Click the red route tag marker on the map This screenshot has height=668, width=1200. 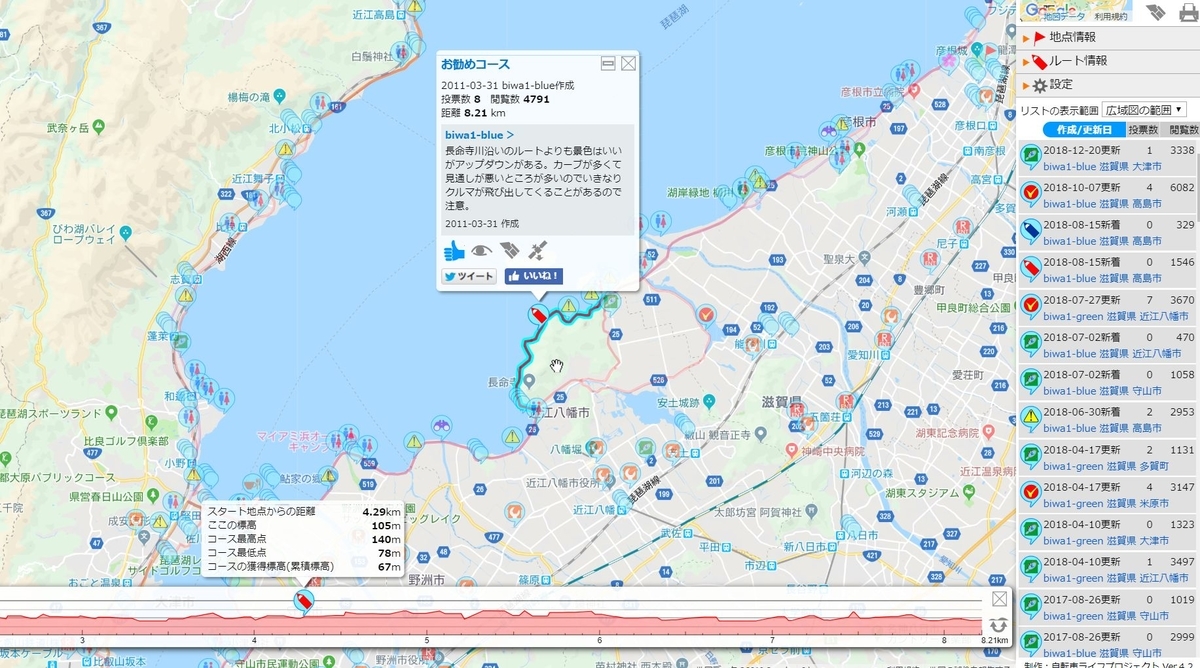click(537, 315)
